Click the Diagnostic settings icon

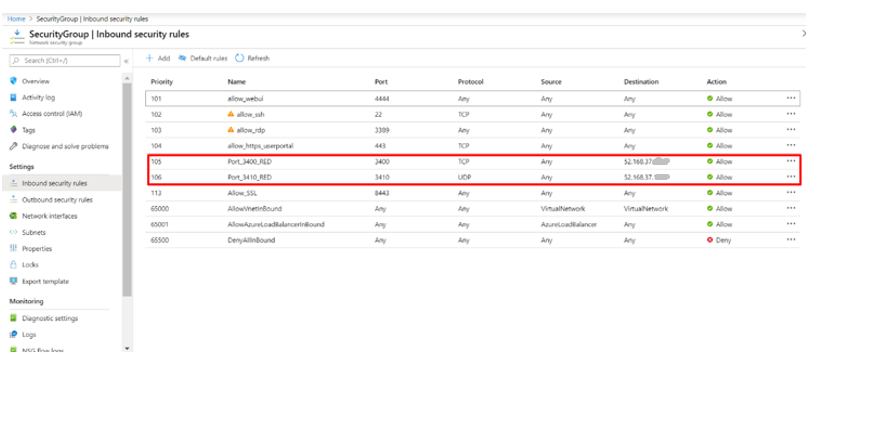point(13,318)
